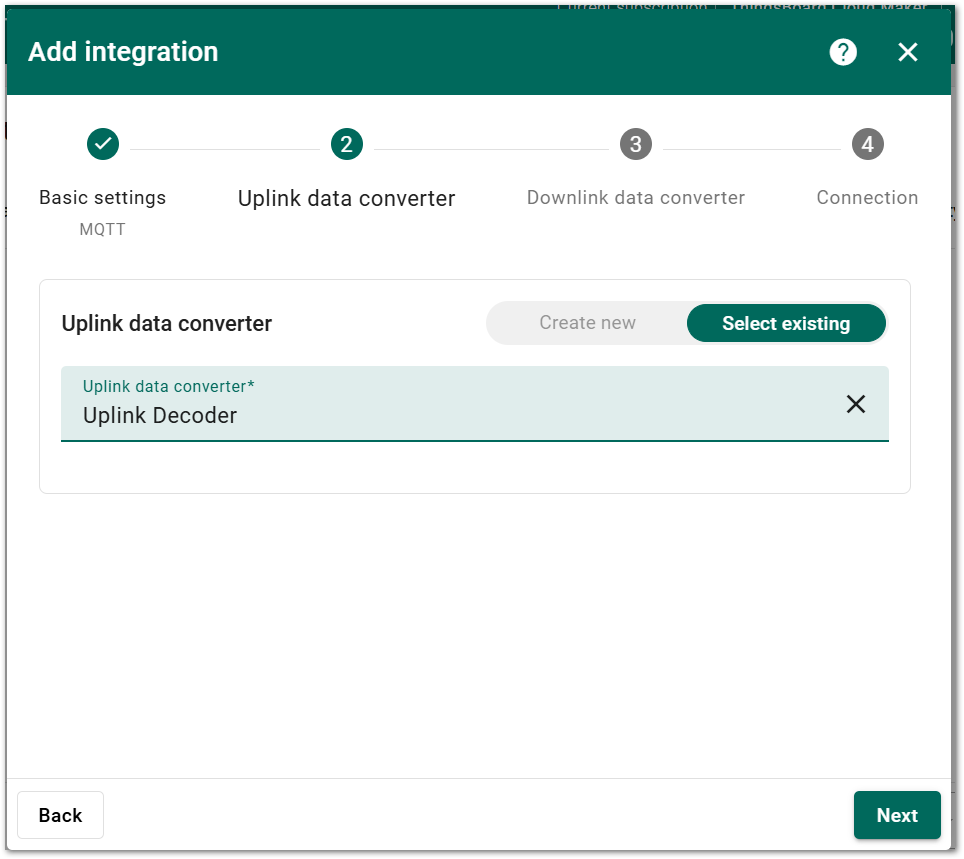
Task: Close the Add integration dialog
Action: [x=908, y=52]
